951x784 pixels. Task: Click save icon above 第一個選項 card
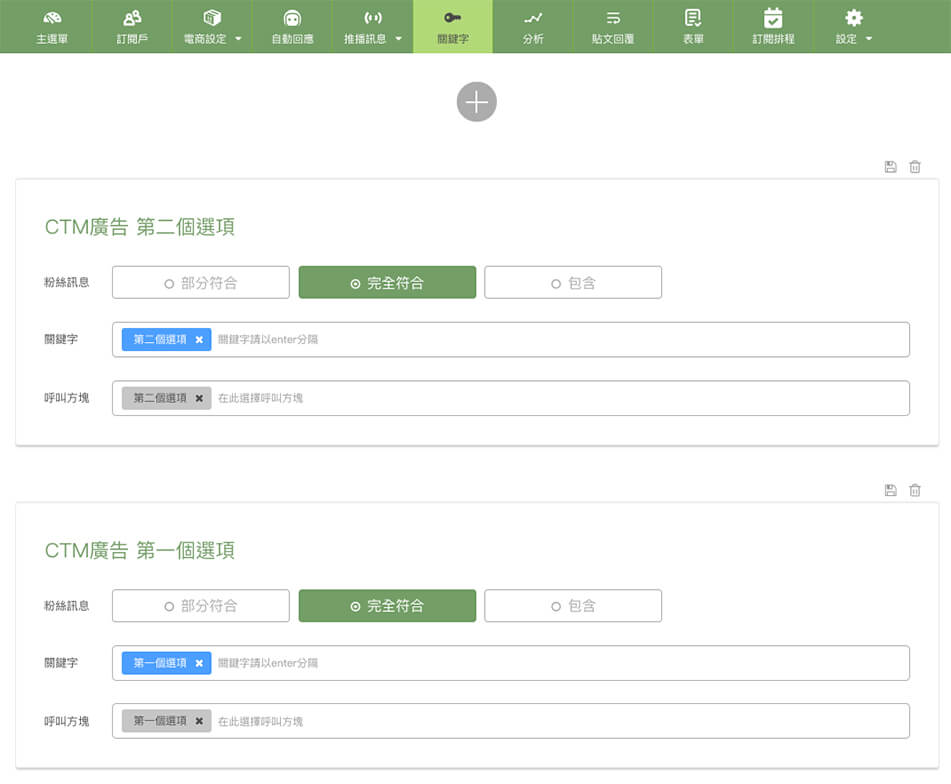890,490
